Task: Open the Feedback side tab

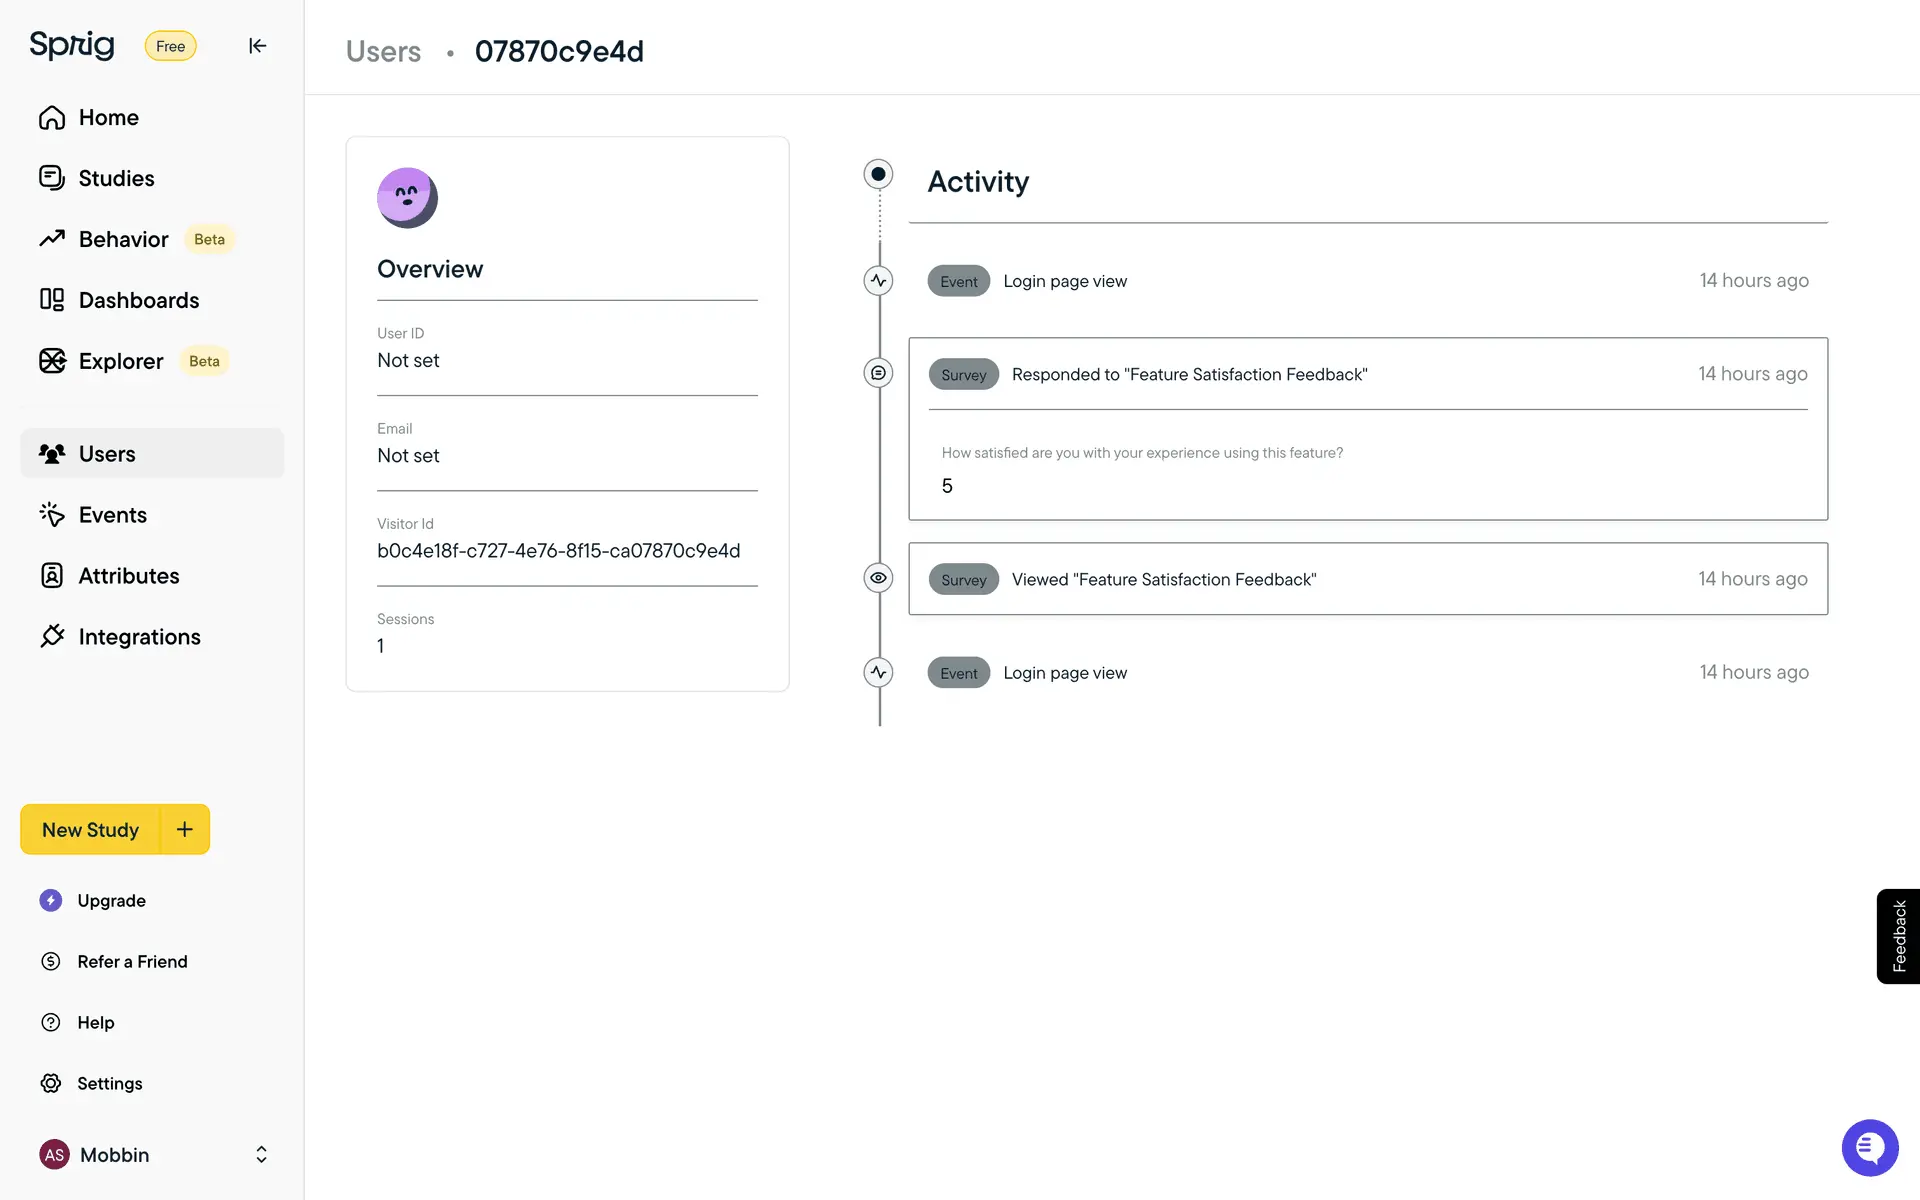Action: click(x=1898, y=936)
